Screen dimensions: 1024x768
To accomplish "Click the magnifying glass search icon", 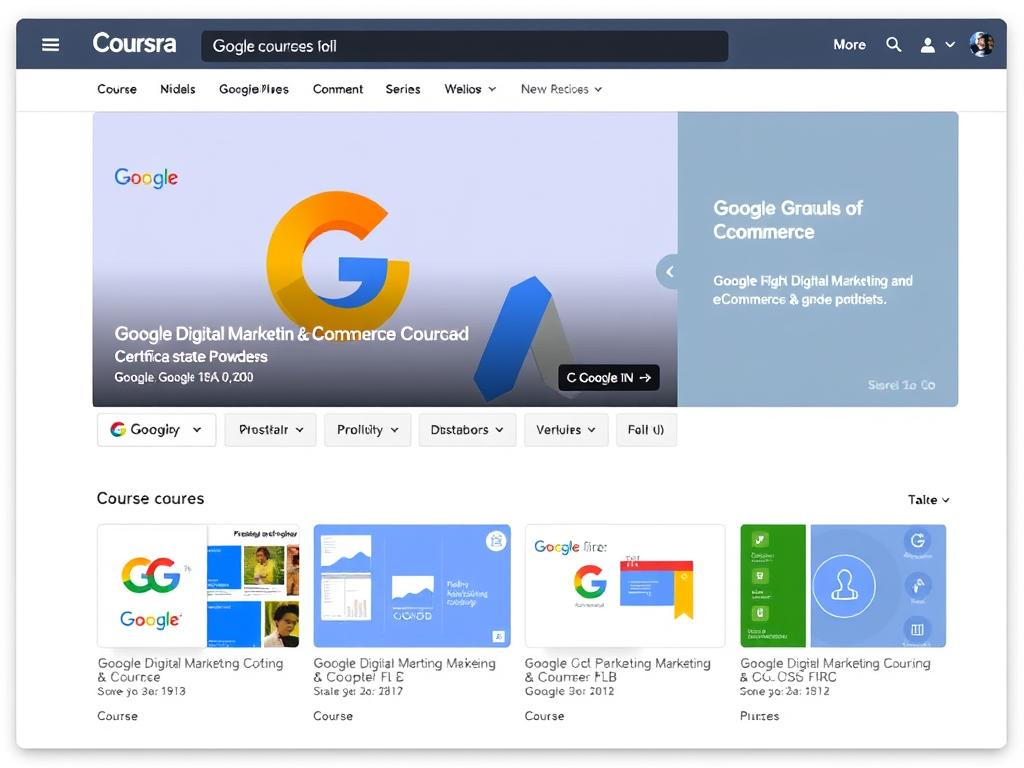I will pos(893,44).
